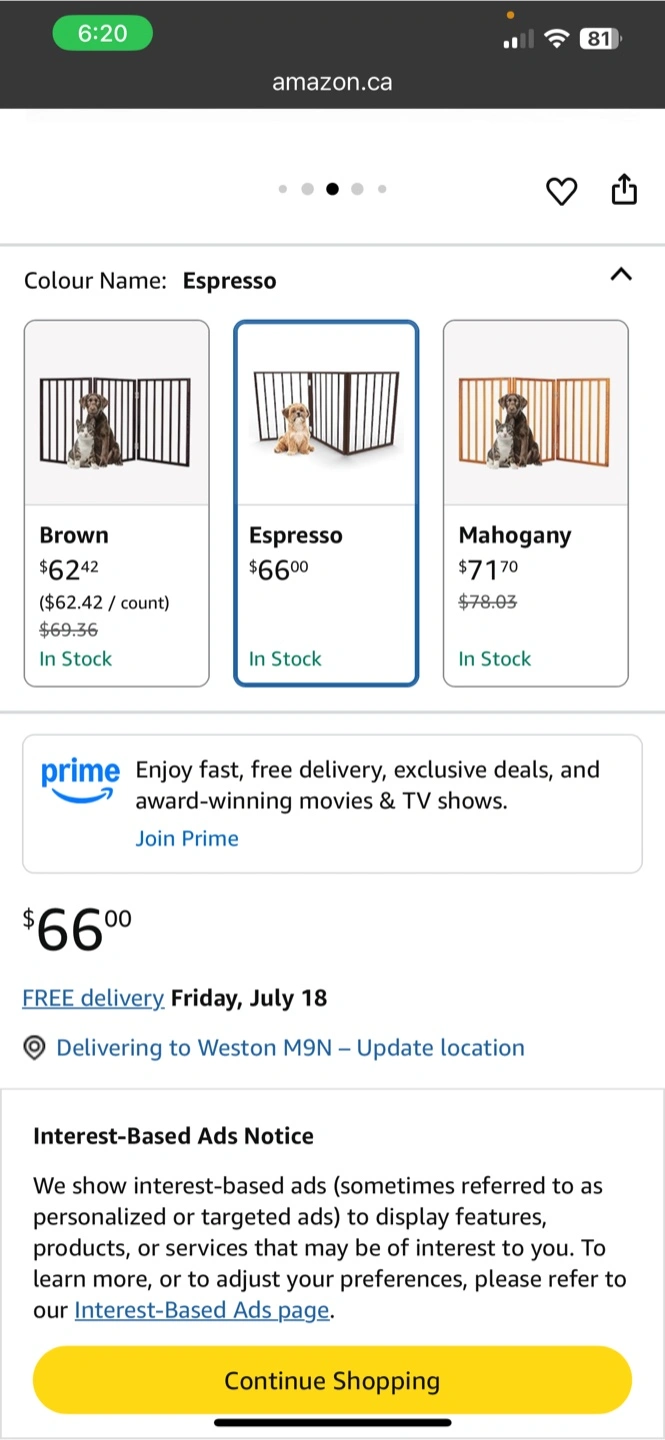Tap the heart wishlist icon
Screen dimensions: 665x1440
[x=561, y=190]
